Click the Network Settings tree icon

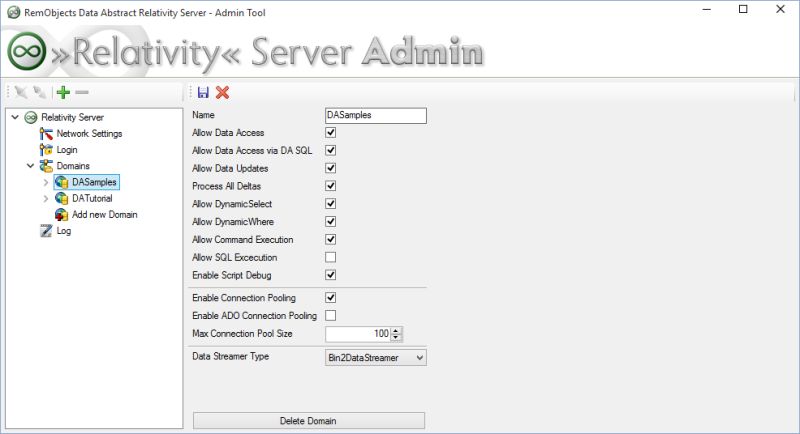point(46,134)
